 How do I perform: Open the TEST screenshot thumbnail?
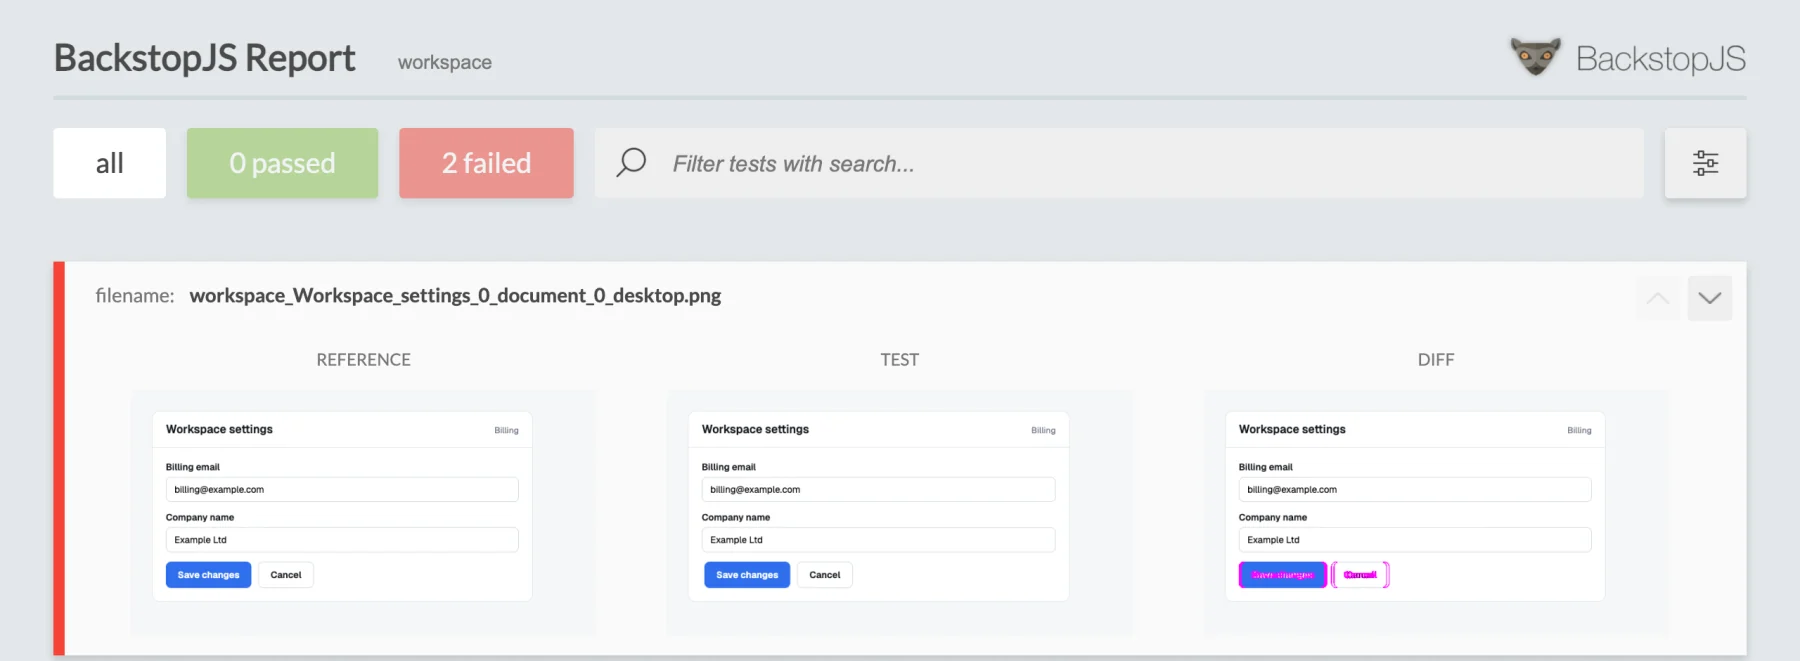pyautogui.click(x=900, y=512)
